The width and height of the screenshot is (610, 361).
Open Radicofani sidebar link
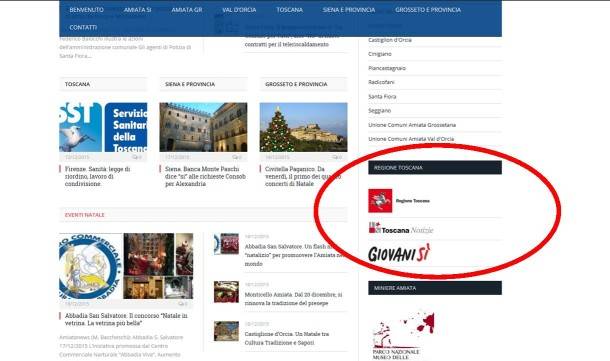click(381, 82)
